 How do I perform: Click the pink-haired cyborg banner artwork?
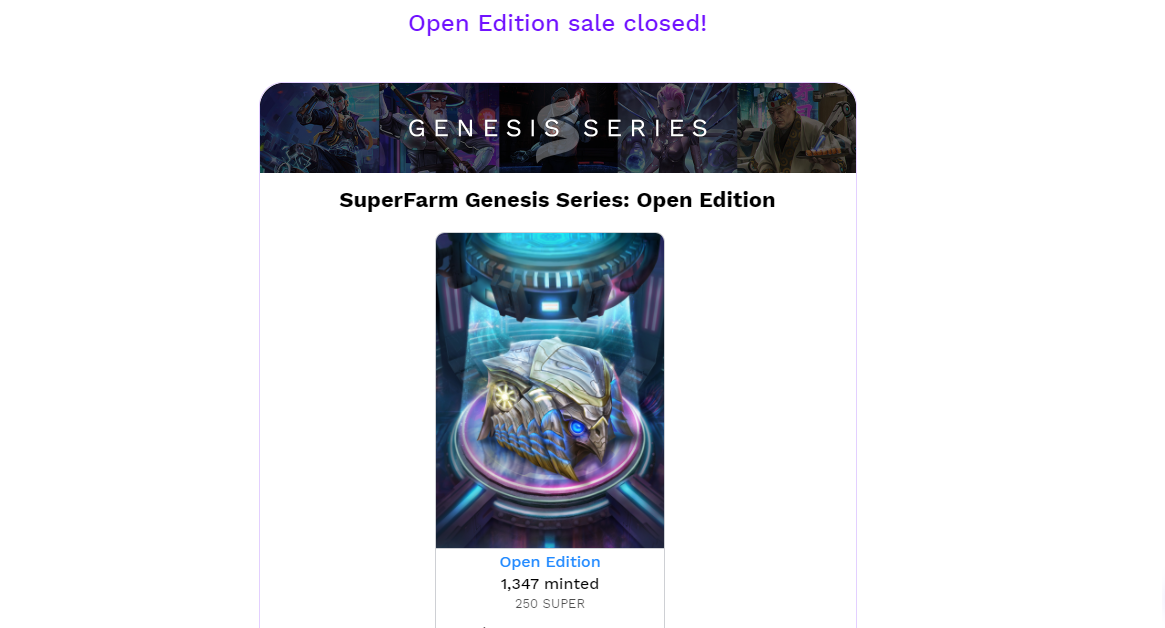[677, 128]
